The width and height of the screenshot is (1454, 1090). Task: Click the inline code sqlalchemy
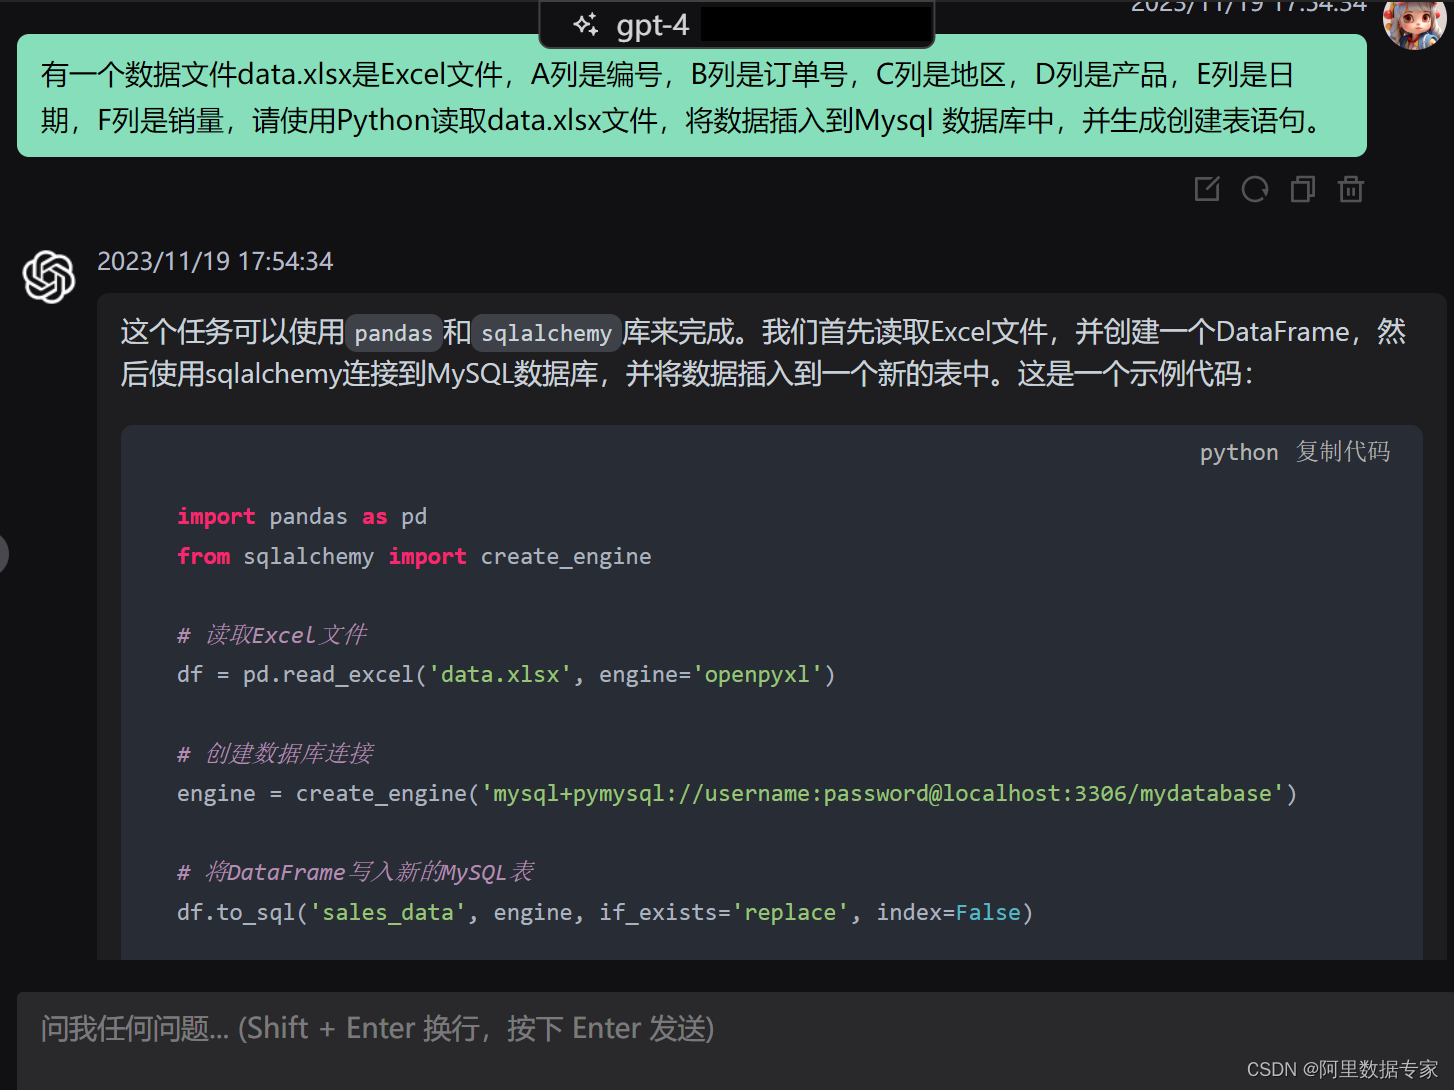[546, 333]
